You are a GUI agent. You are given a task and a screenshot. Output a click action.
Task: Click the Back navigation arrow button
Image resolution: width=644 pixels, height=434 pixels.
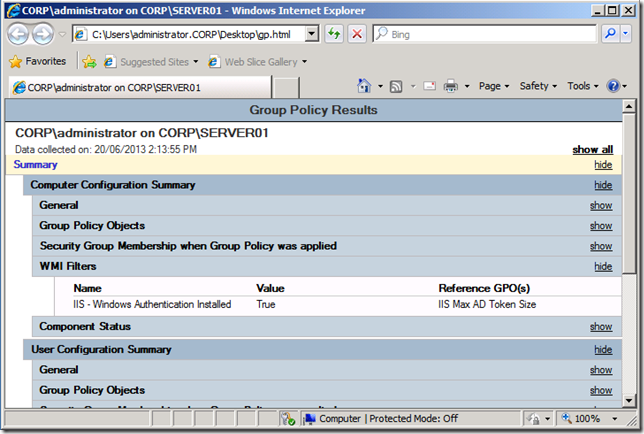coord(19,34)
